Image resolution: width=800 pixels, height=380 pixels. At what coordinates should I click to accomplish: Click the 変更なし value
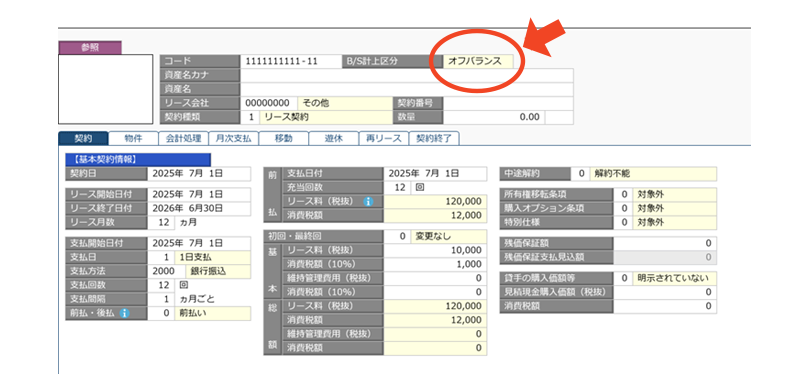pyautogui.click(x=448, y=237)
